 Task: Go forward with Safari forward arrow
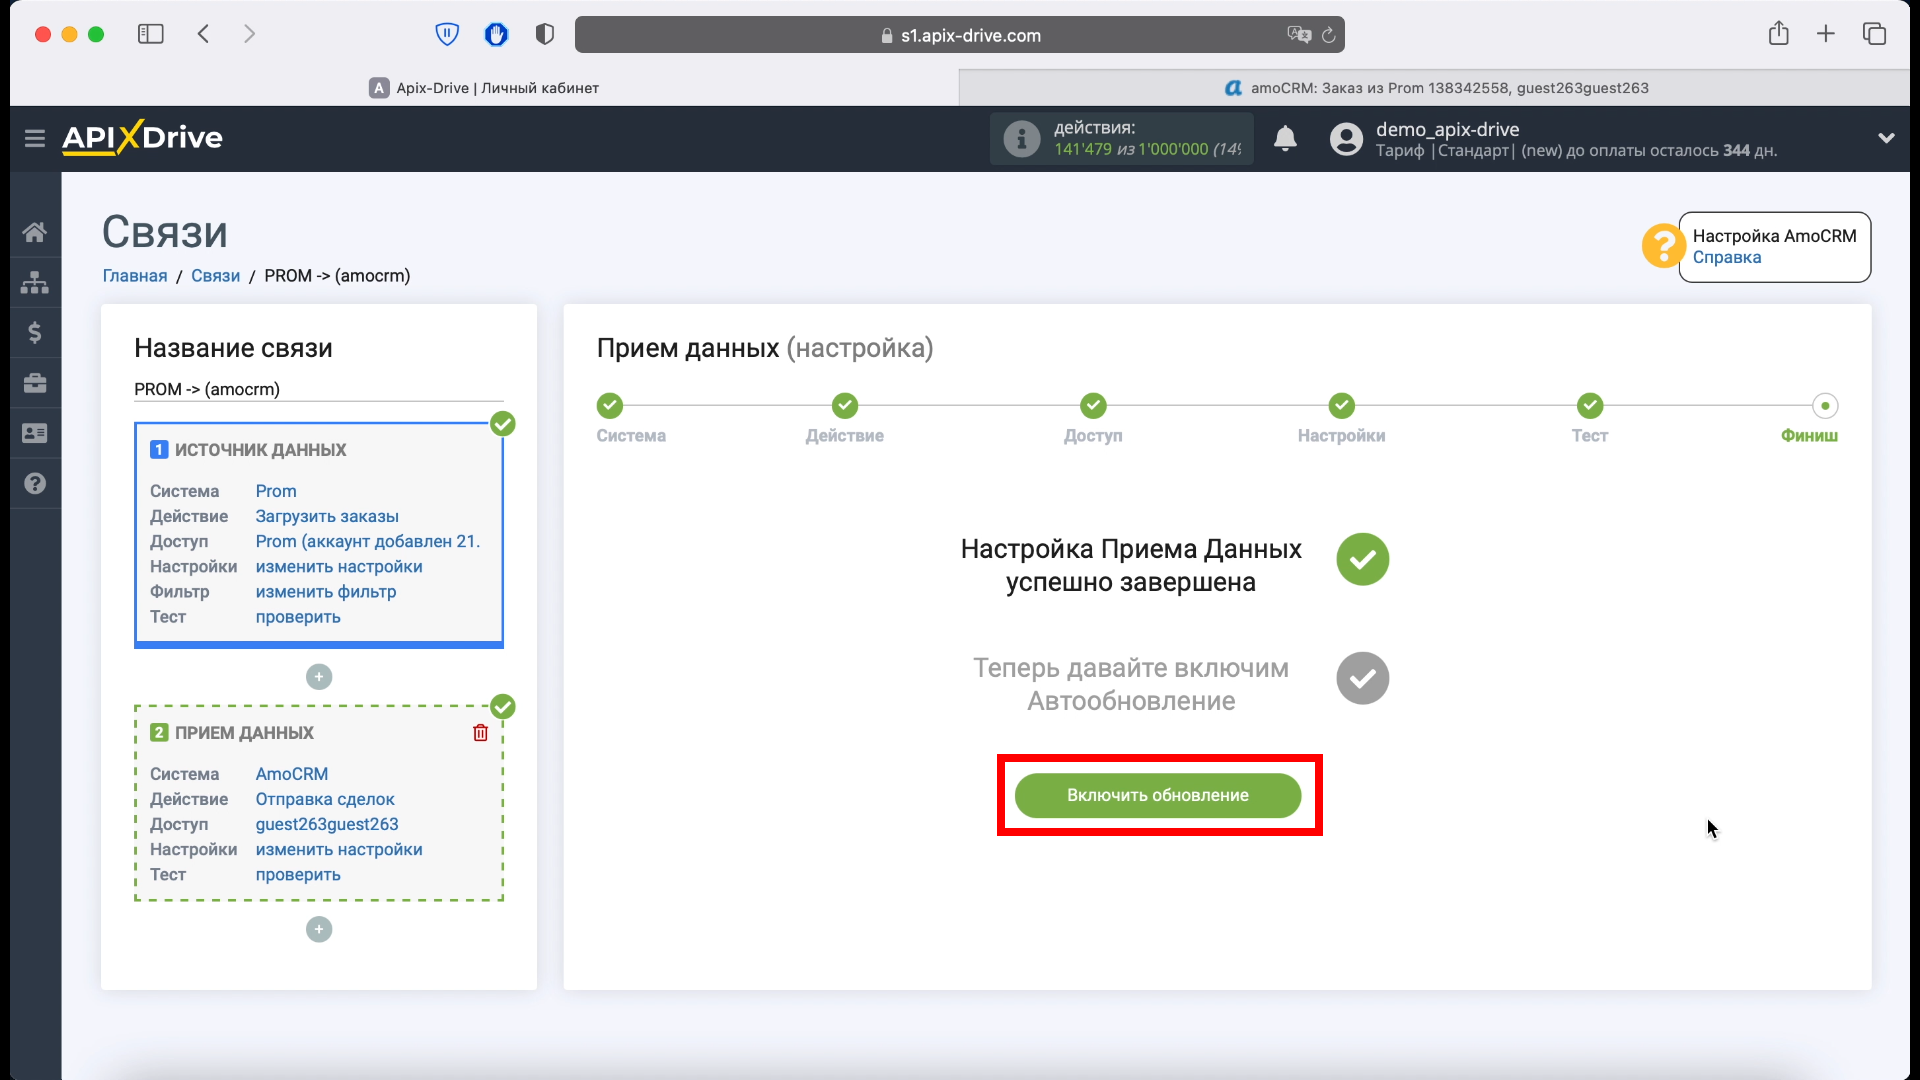click(x=249, y=34)
